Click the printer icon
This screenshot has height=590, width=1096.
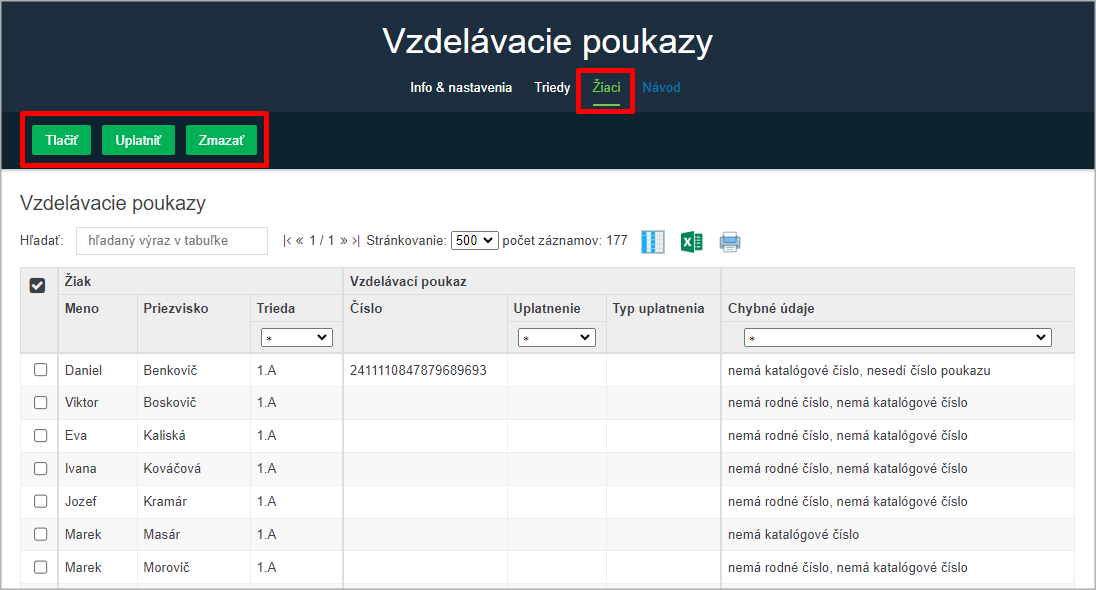[730, 241]
